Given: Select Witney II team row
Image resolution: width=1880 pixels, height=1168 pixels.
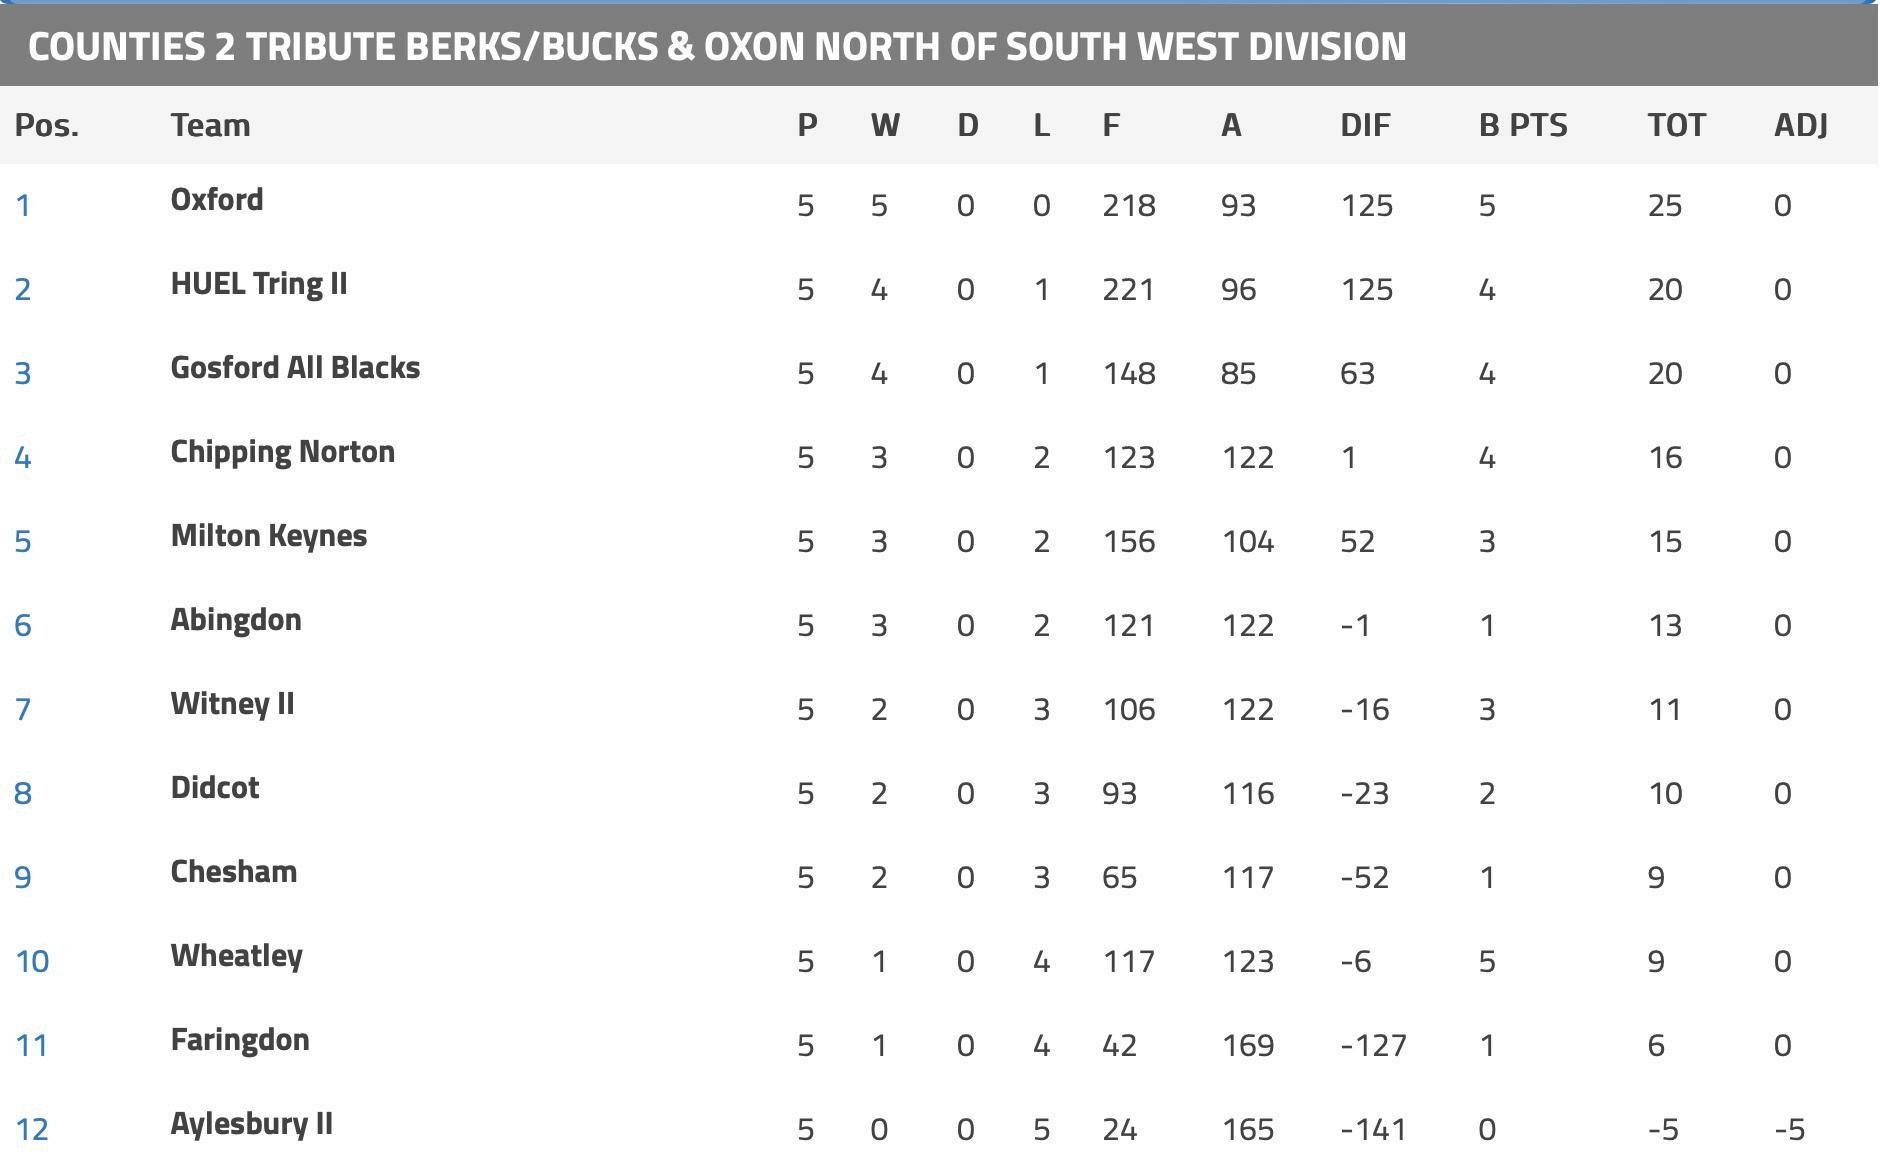Looking at the screenshot, I should pos(232,704).
